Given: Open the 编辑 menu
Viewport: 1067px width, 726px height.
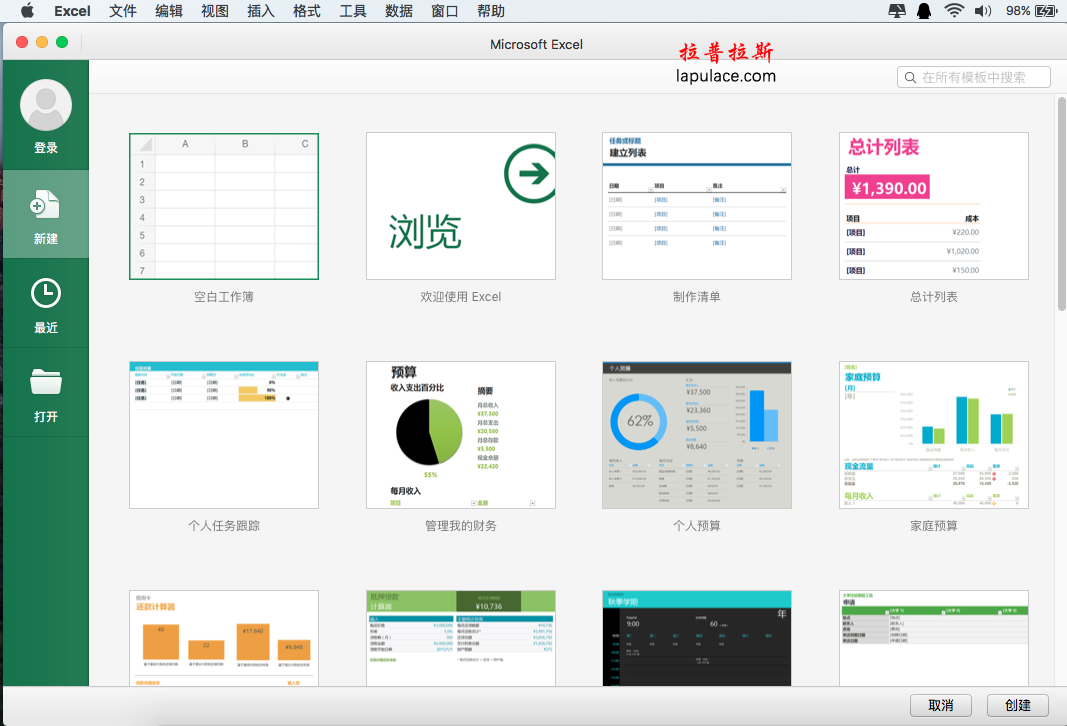Looking at the screenshot, I should [x=169, y=11].
